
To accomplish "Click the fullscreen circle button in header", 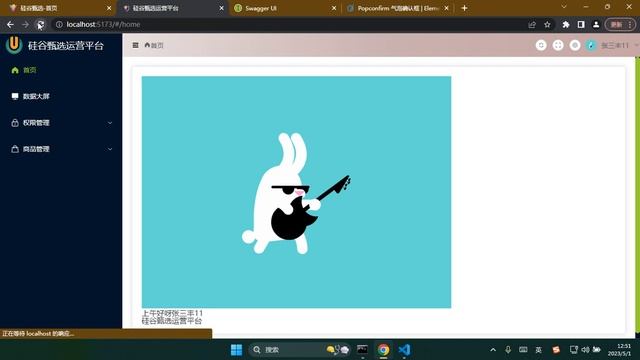I will click(x=558, y=45).
